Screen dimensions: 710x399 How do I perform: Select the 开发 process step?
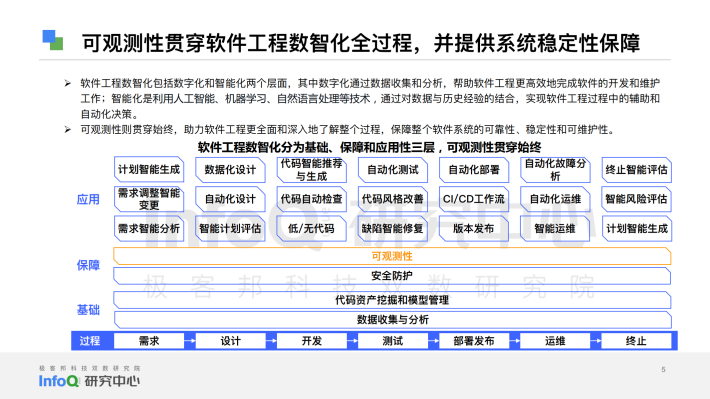click(x=312, y=341)
